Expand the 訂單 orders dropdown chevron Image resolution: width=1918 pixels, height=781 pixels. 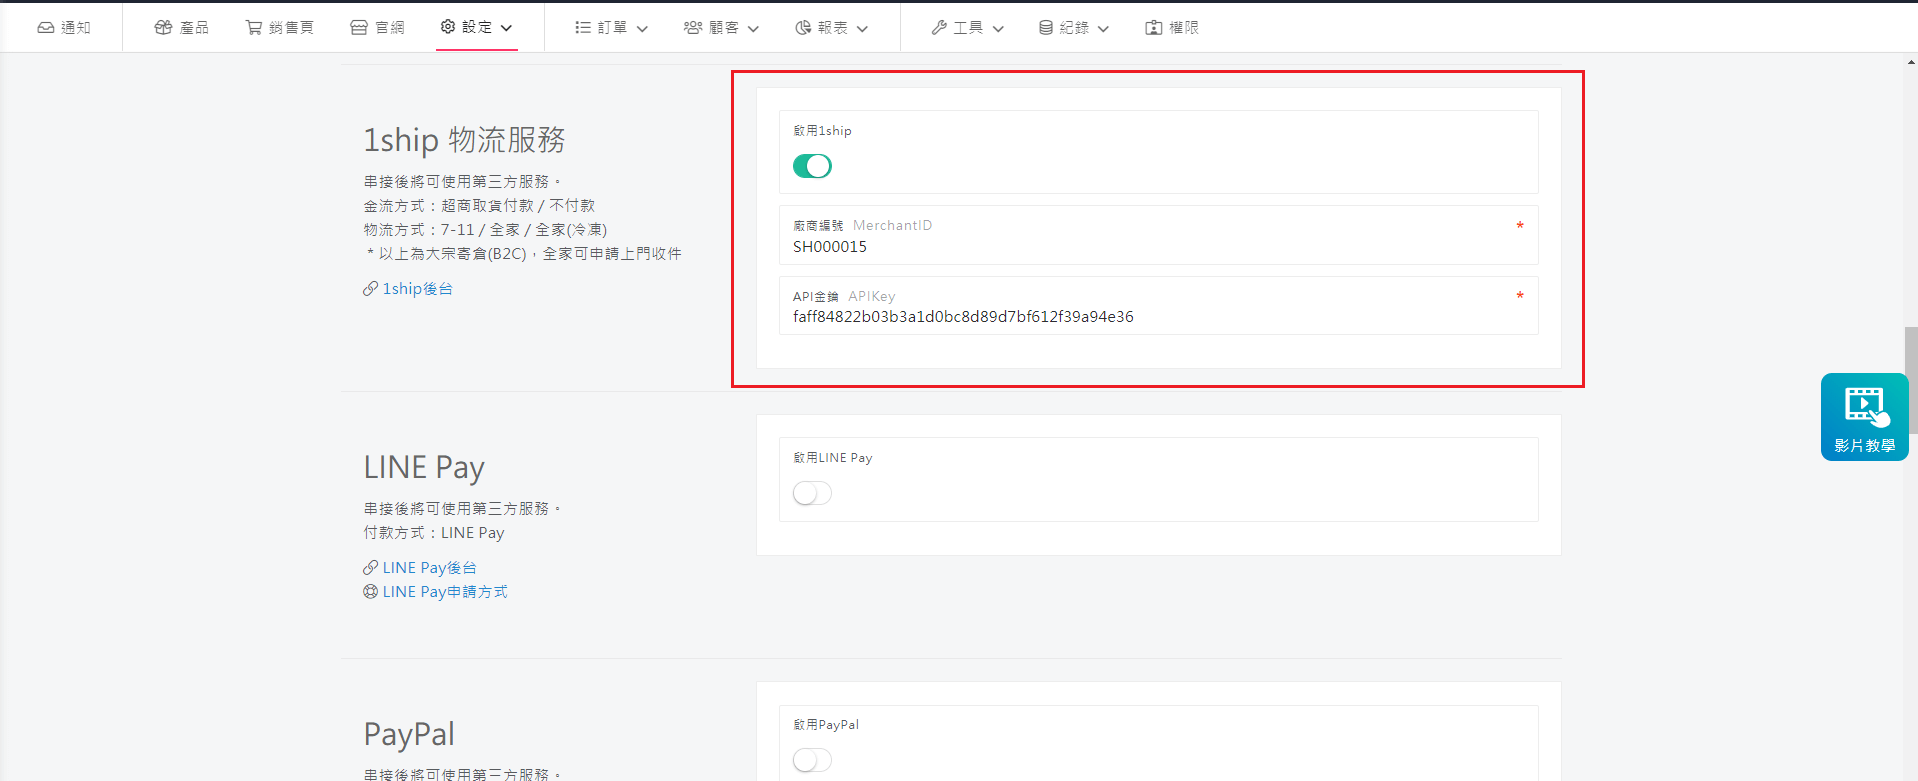pos(642,29)
